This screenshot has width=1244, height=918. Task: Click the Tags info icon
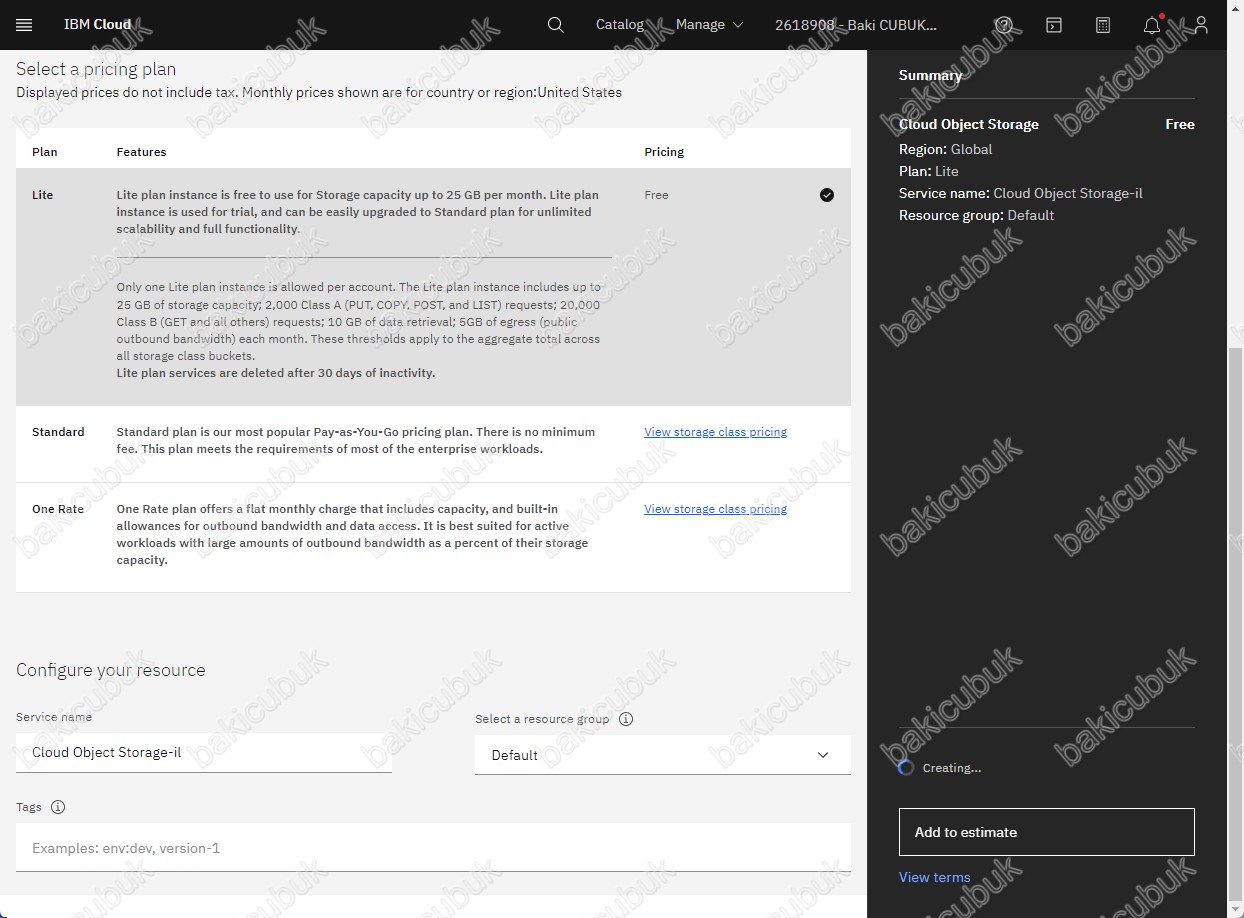(58, 807)
